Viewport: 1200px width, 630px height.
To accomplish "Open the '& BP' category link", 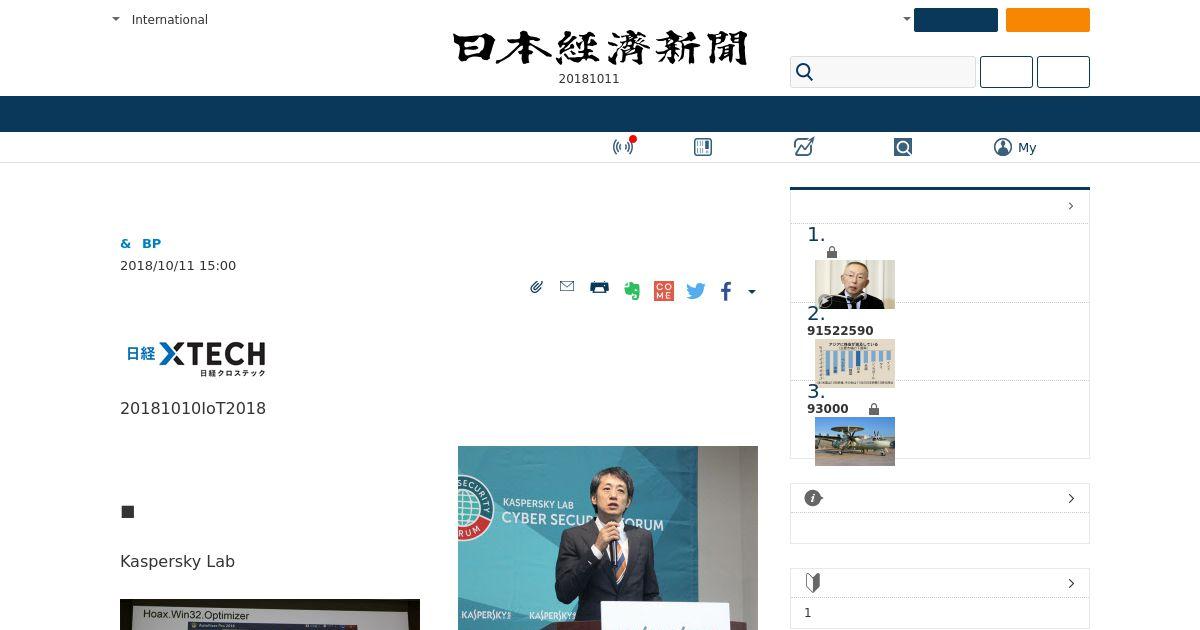I will (140, 243).
